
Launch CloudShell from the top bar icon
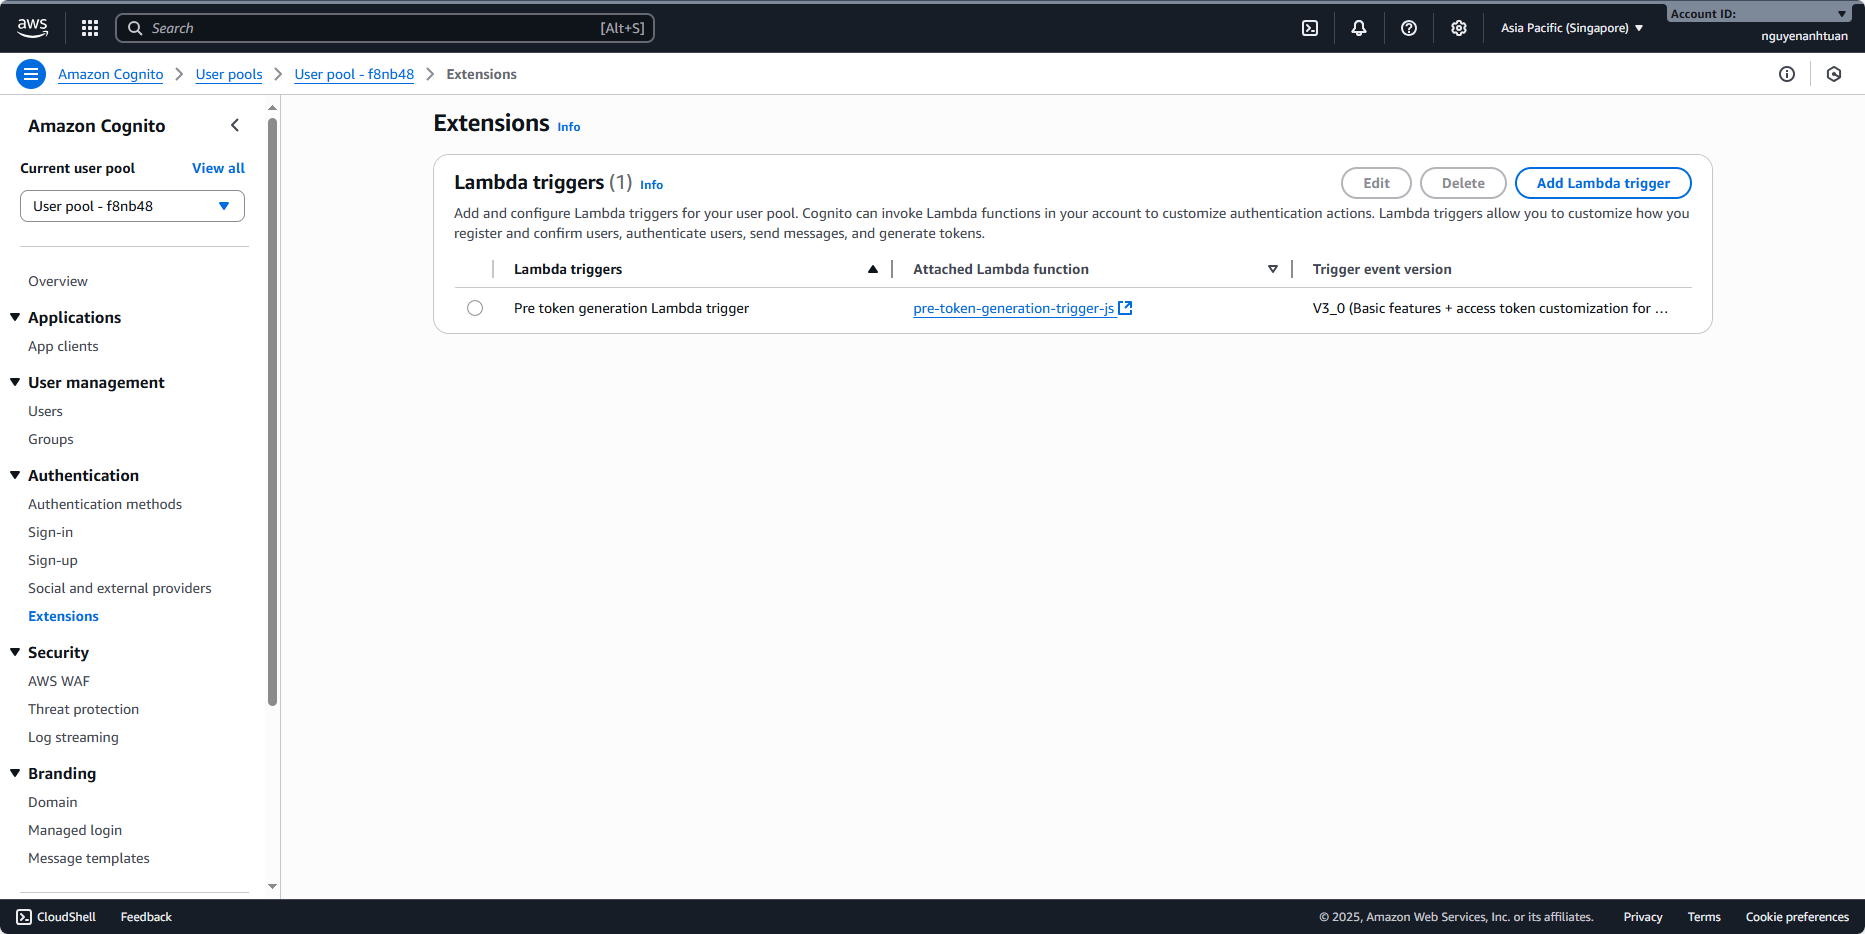coord(1310,28)
